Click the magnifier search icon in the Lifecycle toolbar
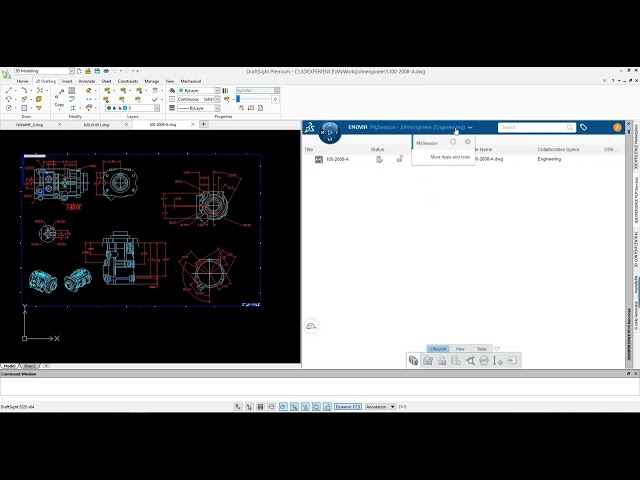This screenshot has width=640, height=480. click(x=470, y=360)
